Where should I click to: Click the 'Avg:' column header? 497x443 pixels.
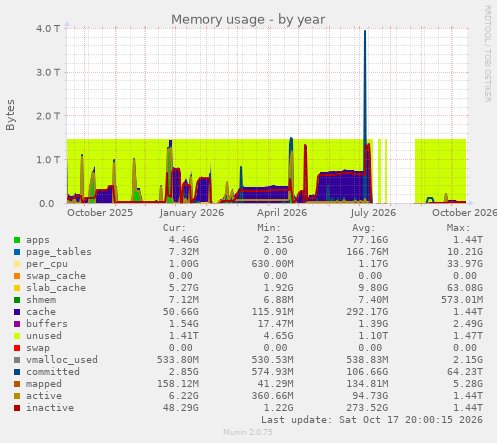364,228
